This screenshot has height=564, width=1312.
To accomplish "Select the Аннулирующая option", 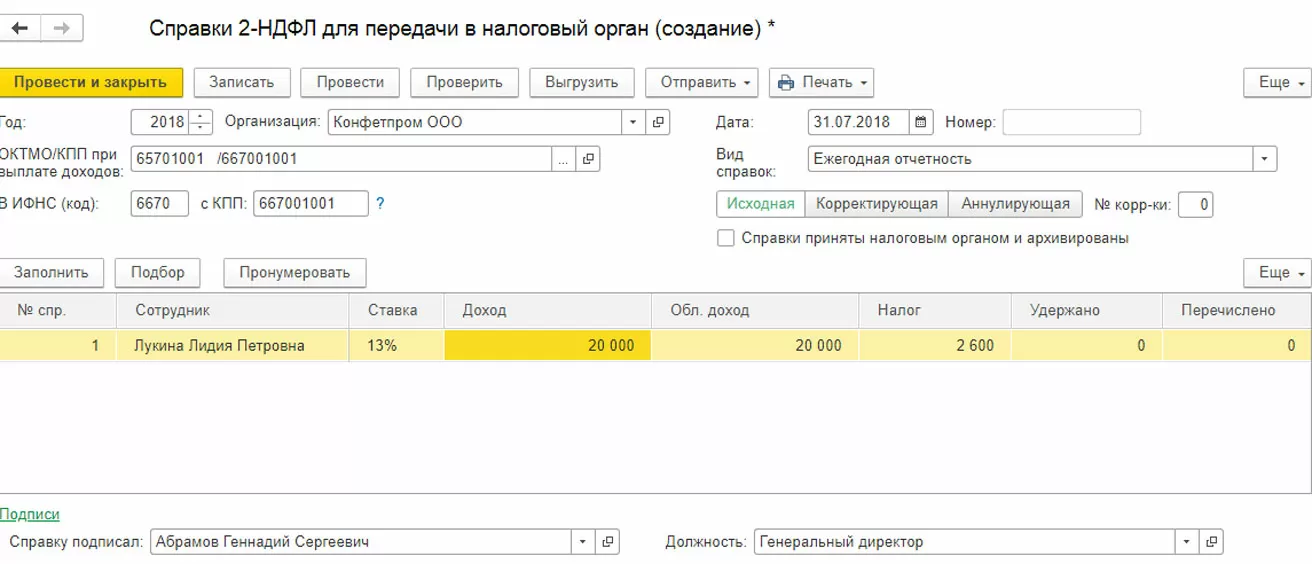I will 1015,204.
